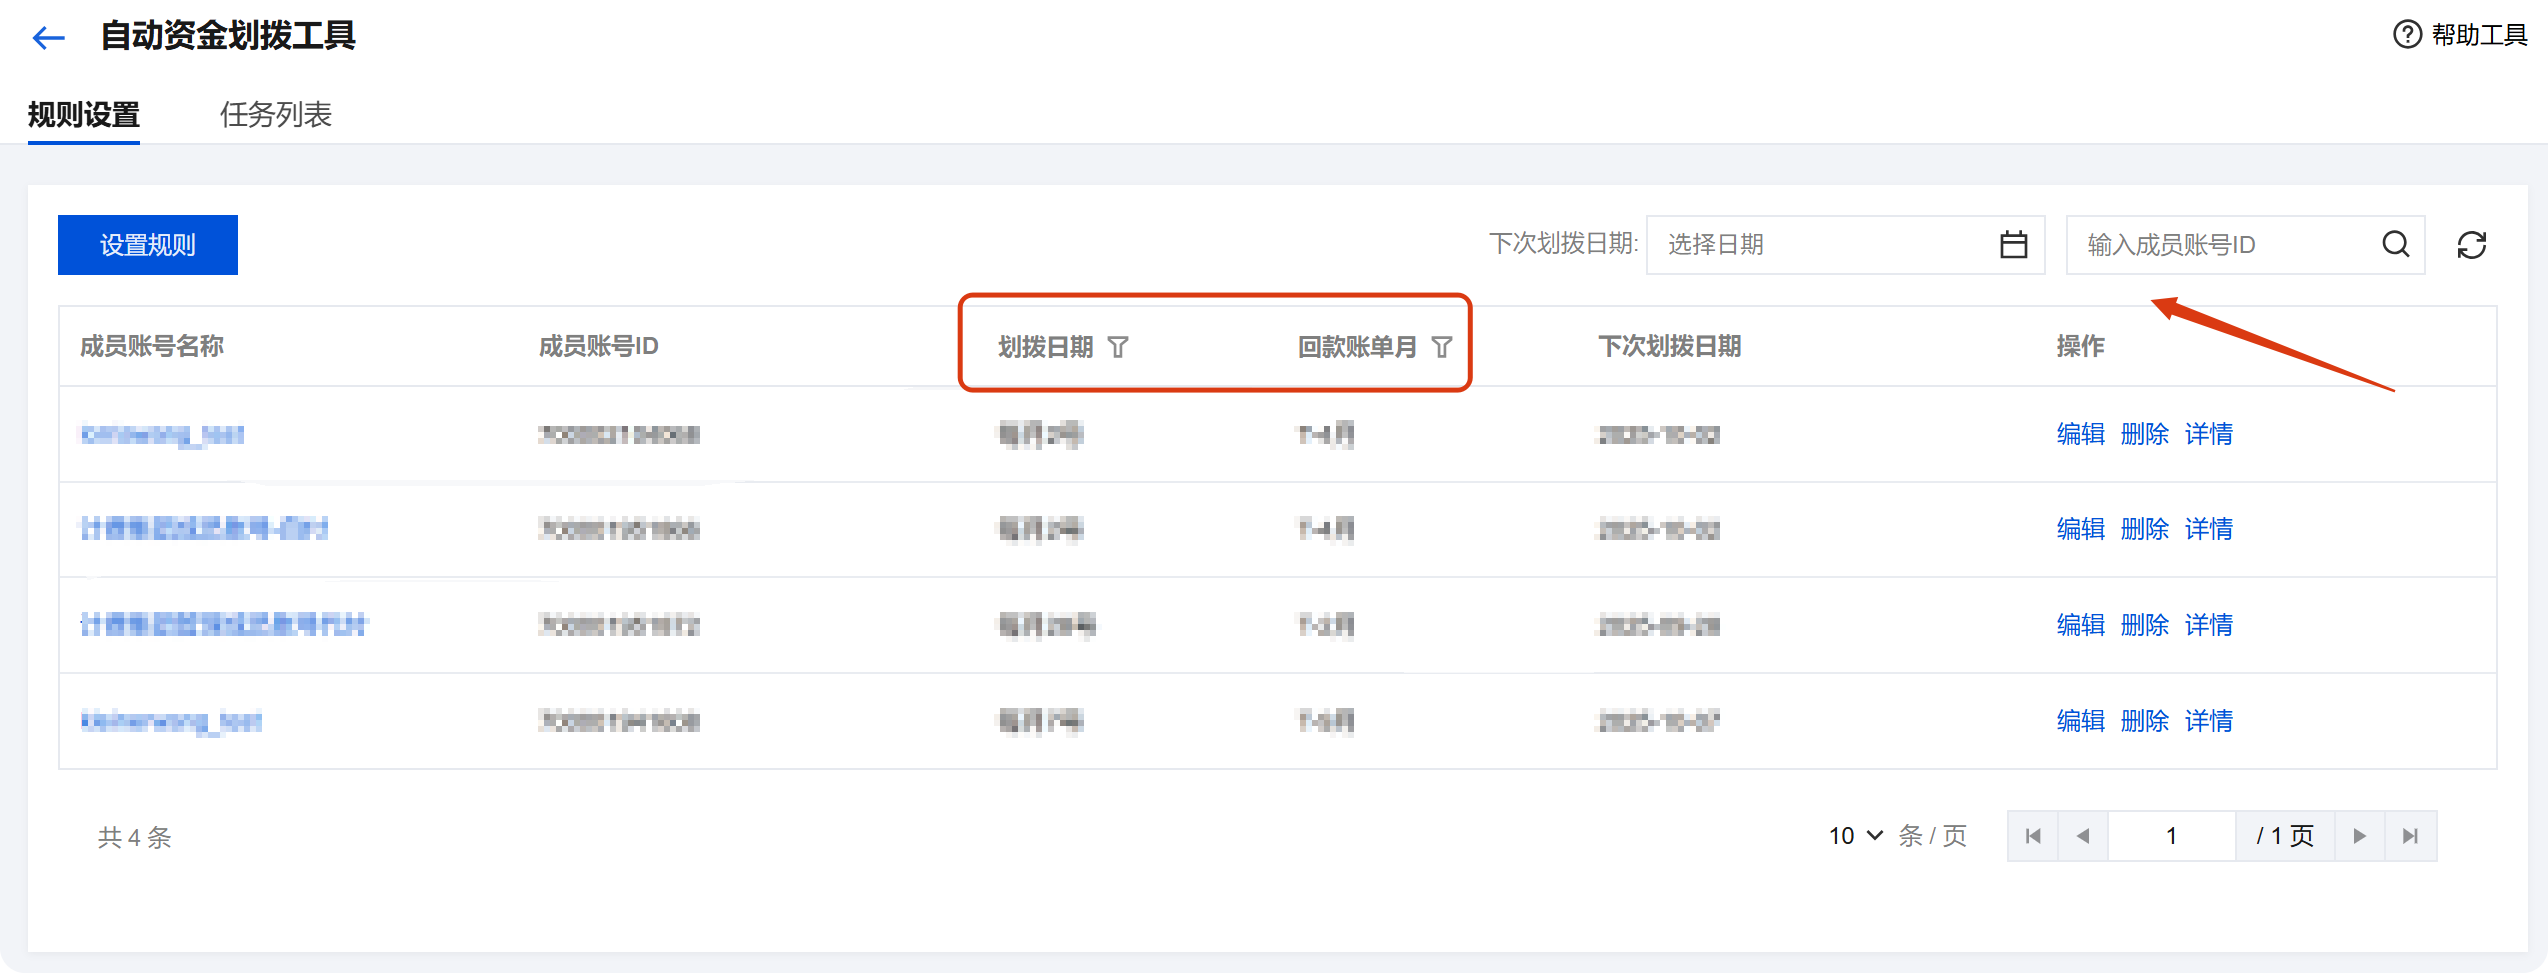This screenshot has height=973, width=2548.
Task: Switch to the 任务列表 tab
Action: click(276, 115)
